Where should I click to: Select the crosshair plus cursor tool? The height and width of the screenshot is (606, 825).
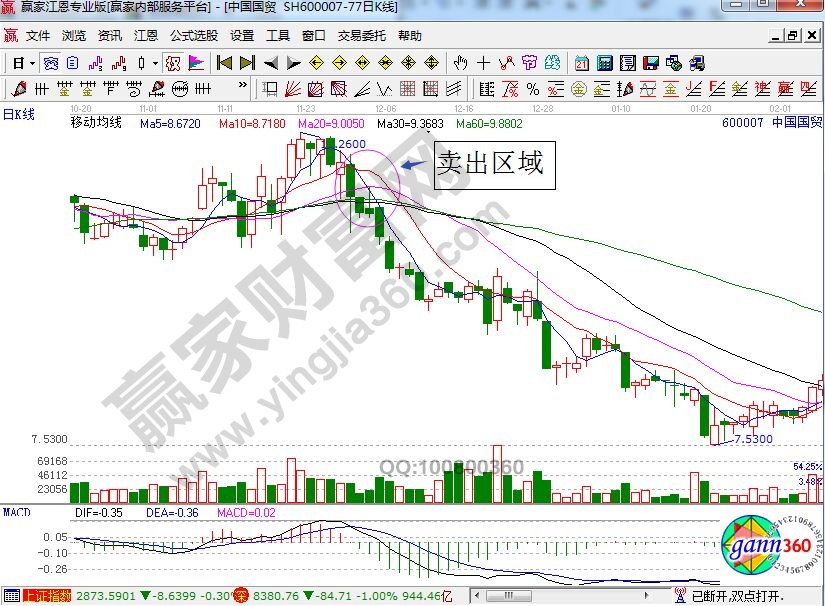[484, 63]
